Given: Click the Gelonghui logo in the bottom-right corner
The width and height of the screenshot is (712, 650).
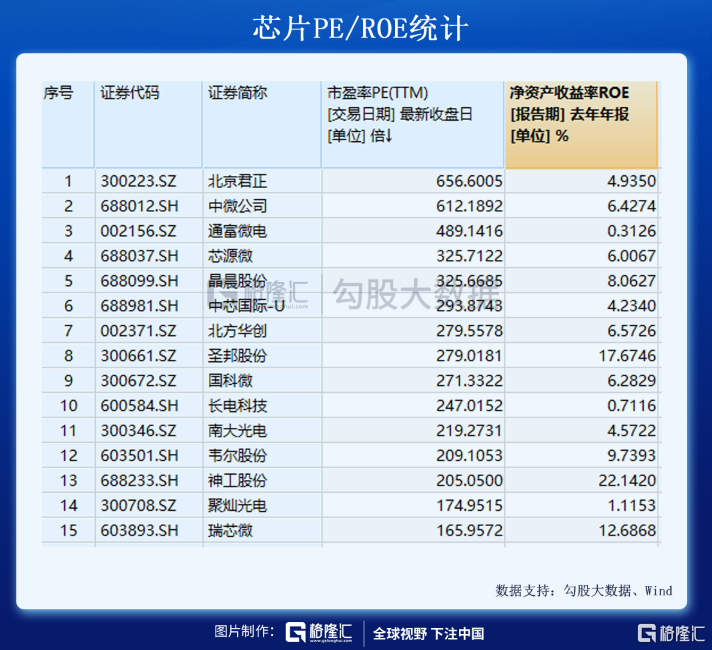Looking at the screenshot, I should 671,632.
